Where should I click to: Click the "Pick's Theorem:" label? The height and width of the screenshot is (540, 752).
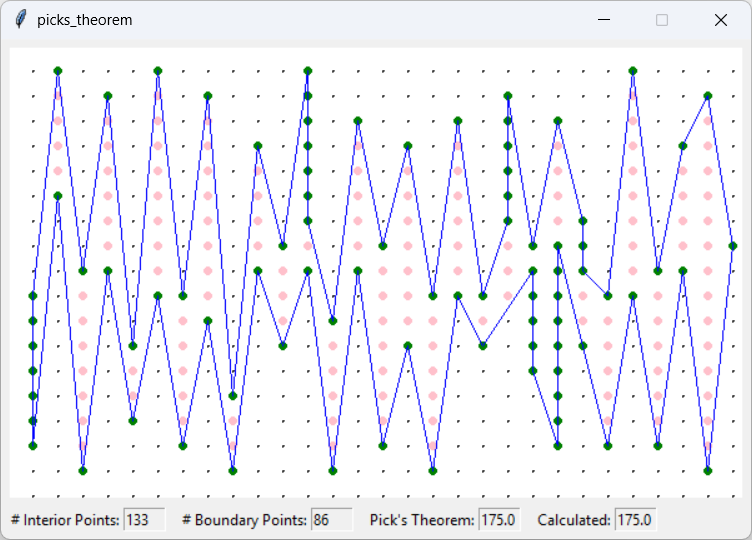(x=422, y=520)
